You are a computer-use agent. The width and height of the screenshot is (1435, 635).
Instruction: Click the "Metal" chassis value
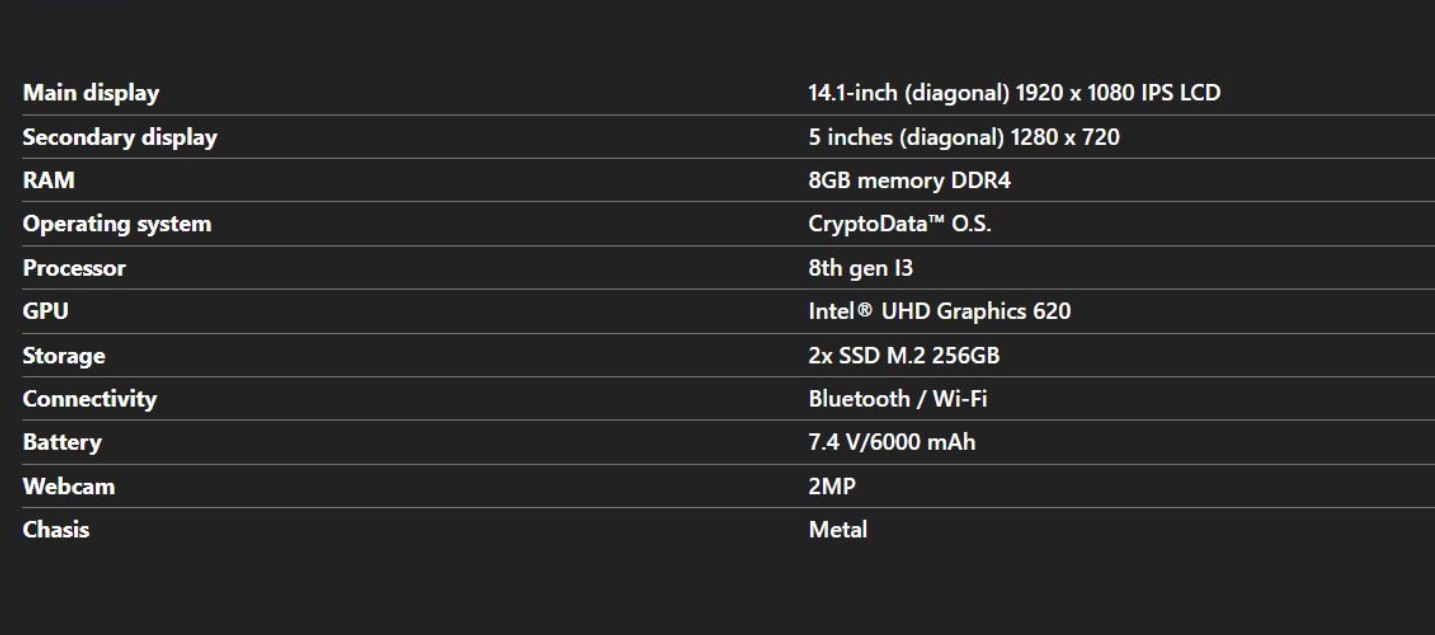[838, 530]
